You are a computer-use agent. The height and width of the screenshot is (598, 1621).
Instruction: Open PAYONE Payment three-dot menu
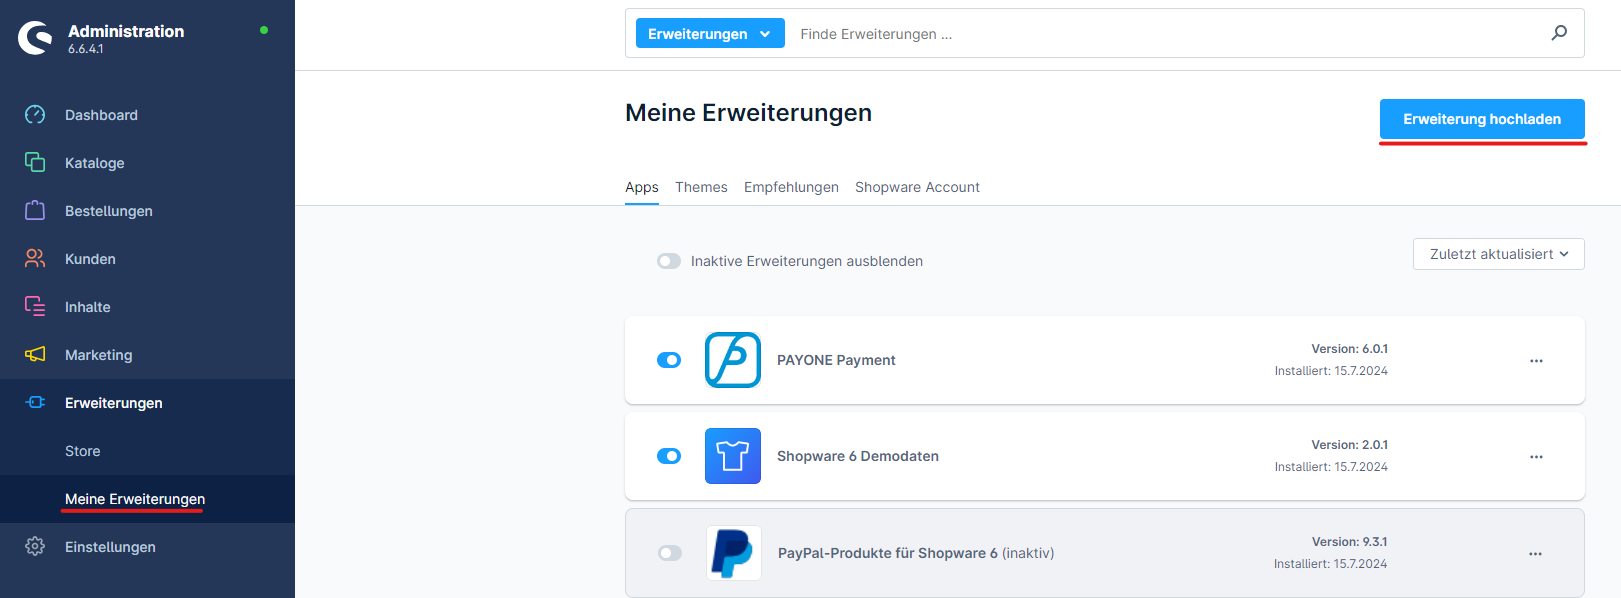tap(1536, 360)
